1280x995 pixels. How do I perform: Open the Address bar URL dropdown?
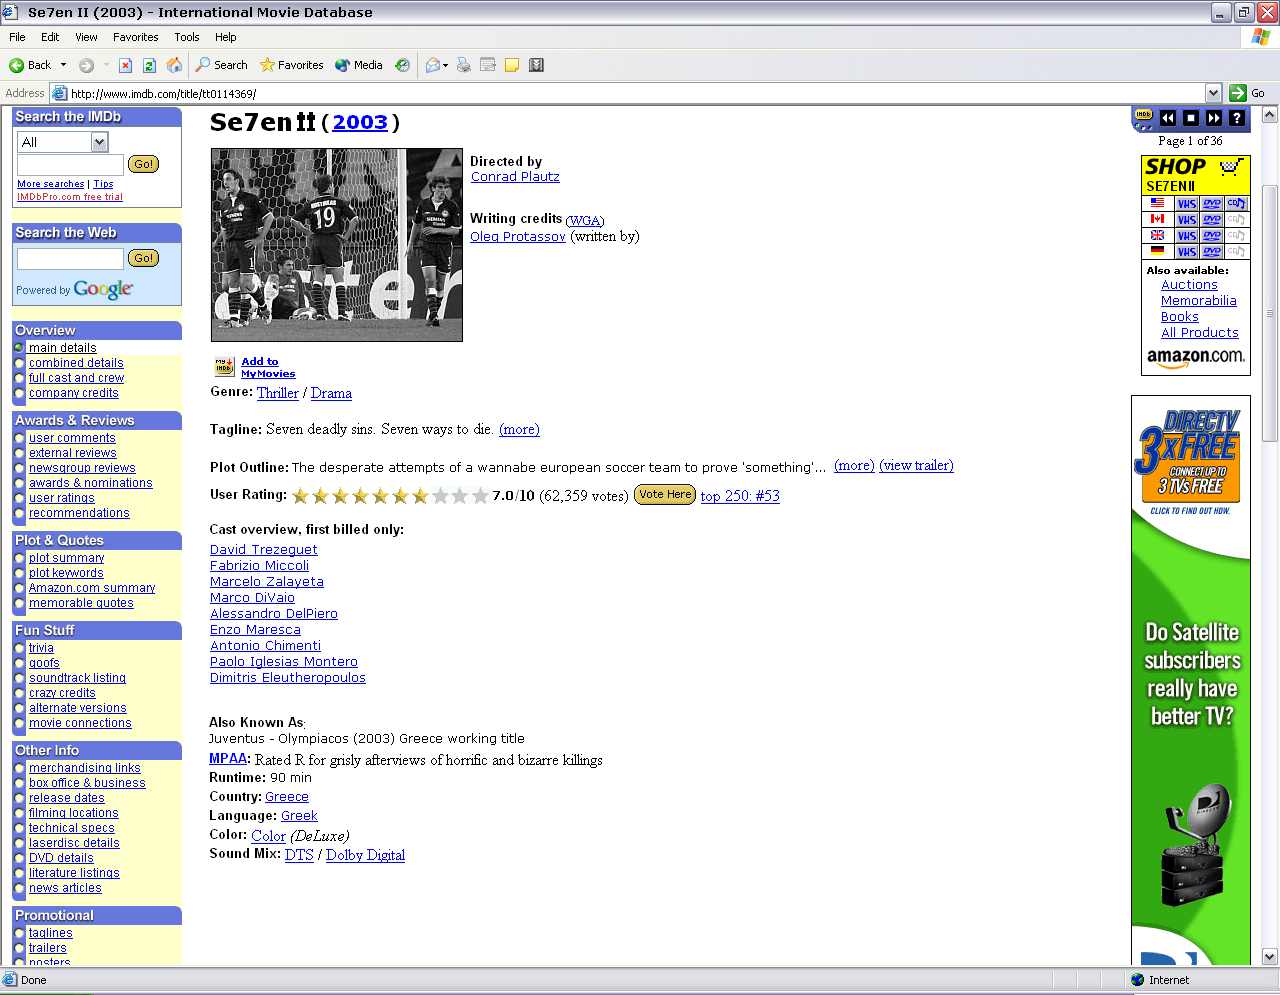point(1213,93)
